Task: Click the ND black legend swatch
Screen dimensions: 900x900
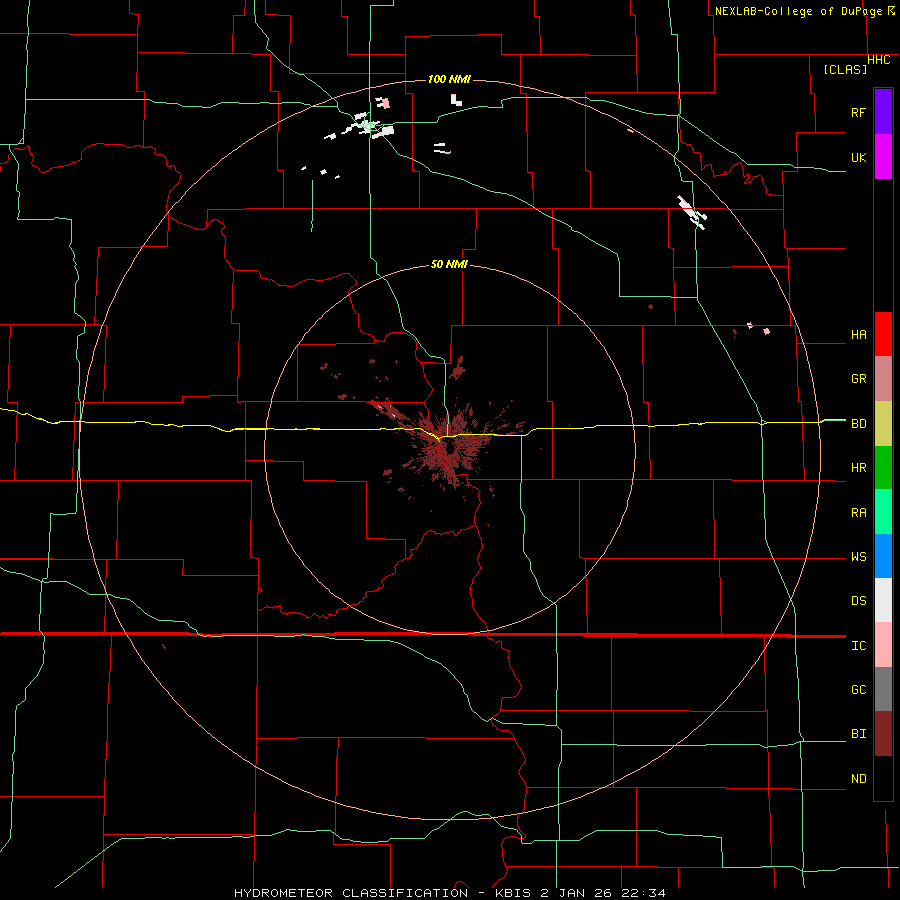Action: [x=883, y=778]
